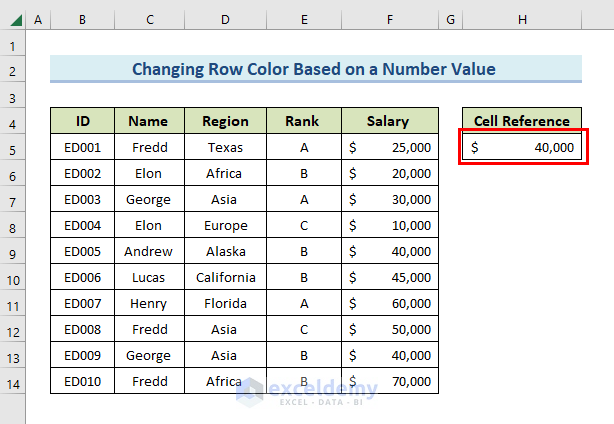Click the title cell about changing row color
Image resolution: width=614 pixels, height=424 pixels.
[x=314, y=69]
